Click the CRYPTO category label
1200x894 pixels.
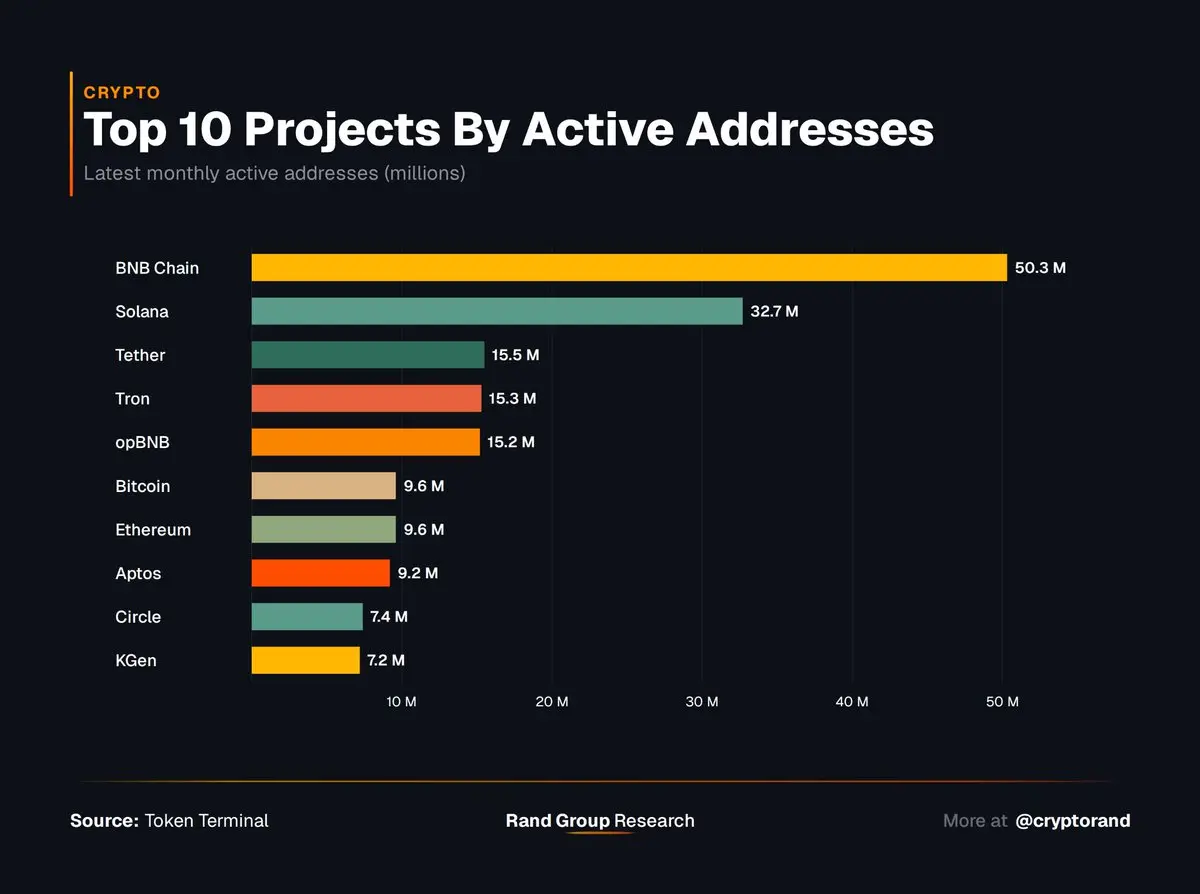pyautogui.click(x=122, y=92)
